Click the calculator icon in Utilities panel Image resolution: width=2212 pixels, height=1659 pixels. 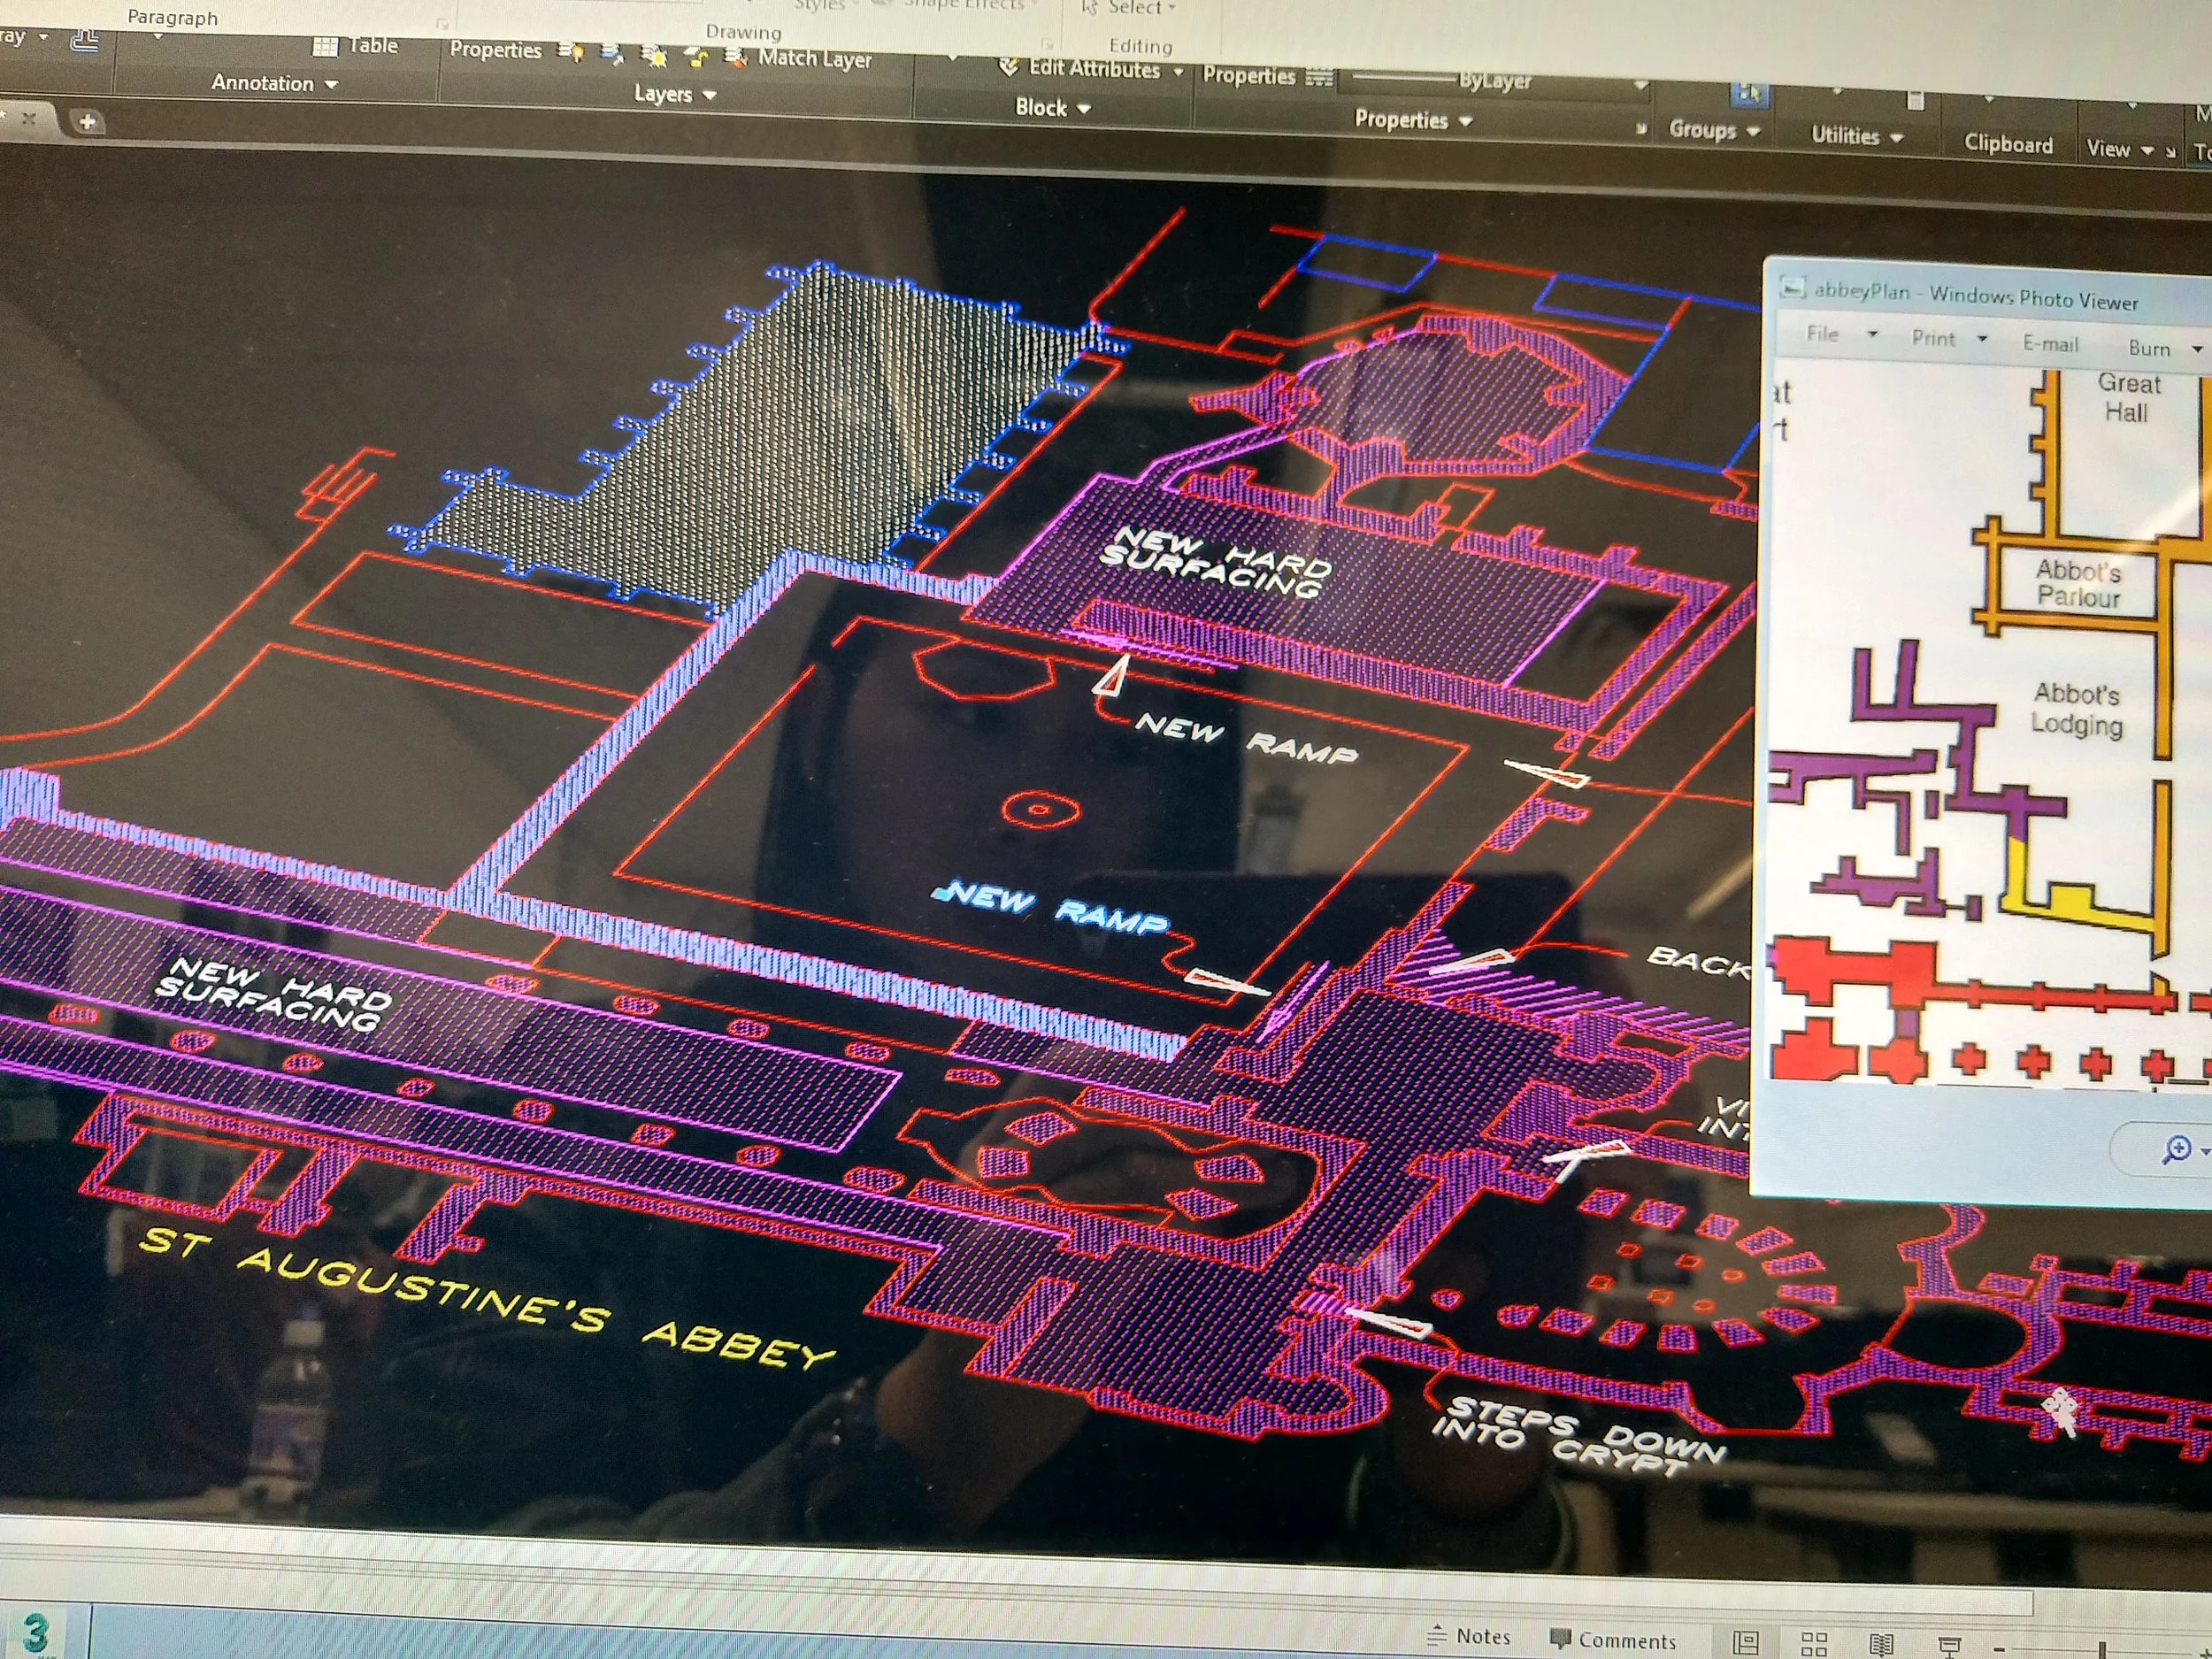pos(1916,100)
